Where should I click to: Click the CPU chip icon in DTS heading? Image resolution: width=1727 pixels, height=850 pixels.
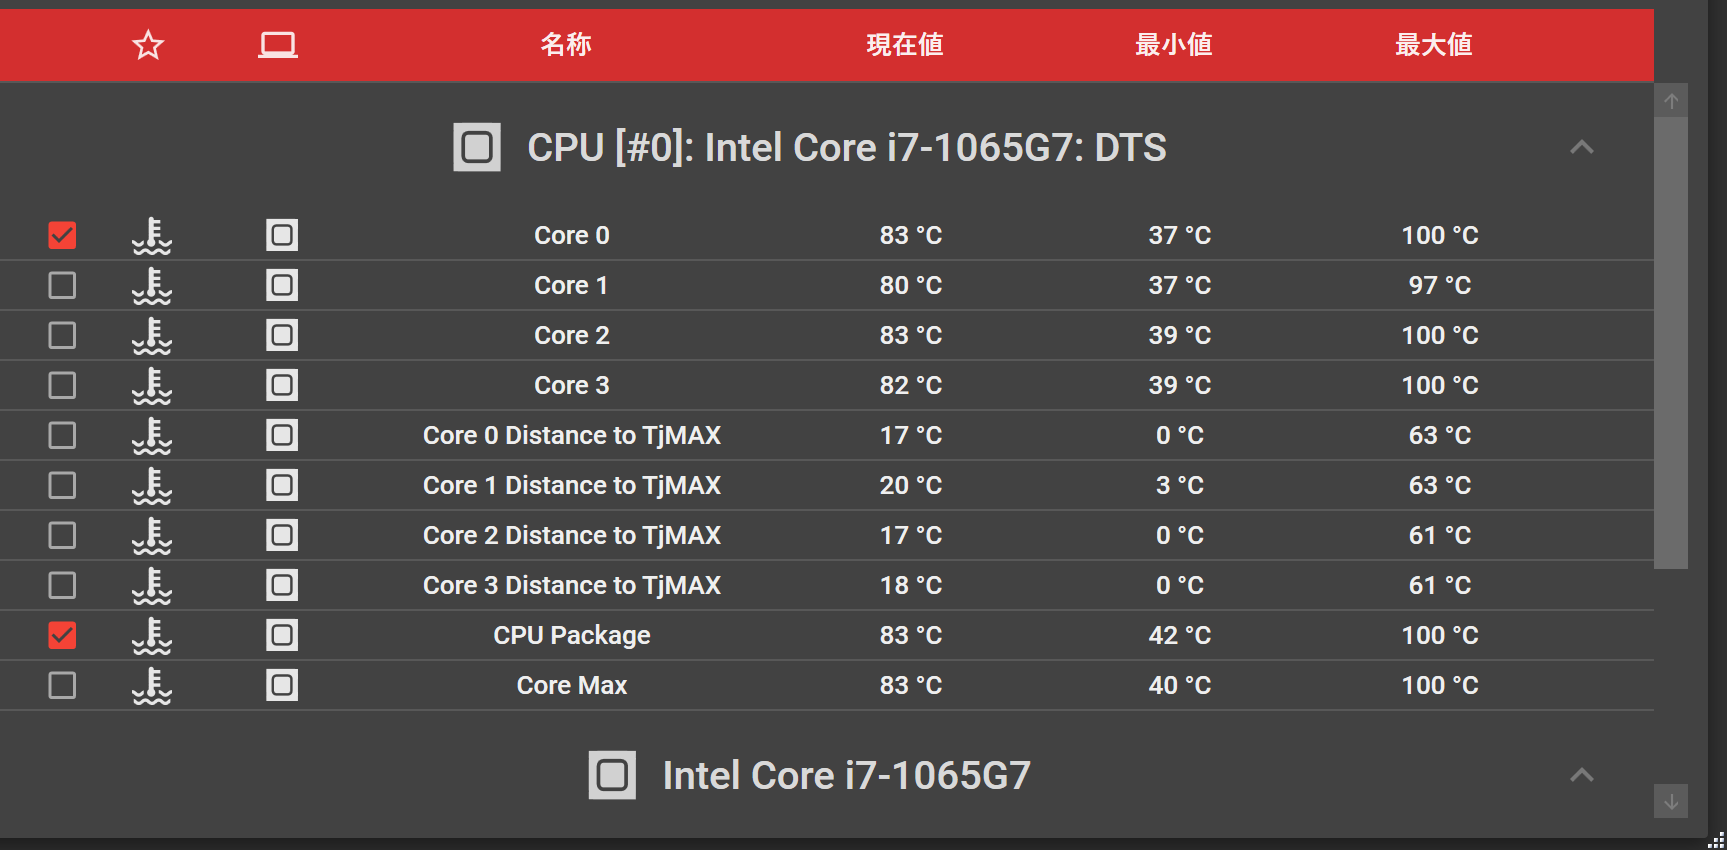[x=477, y=148]
